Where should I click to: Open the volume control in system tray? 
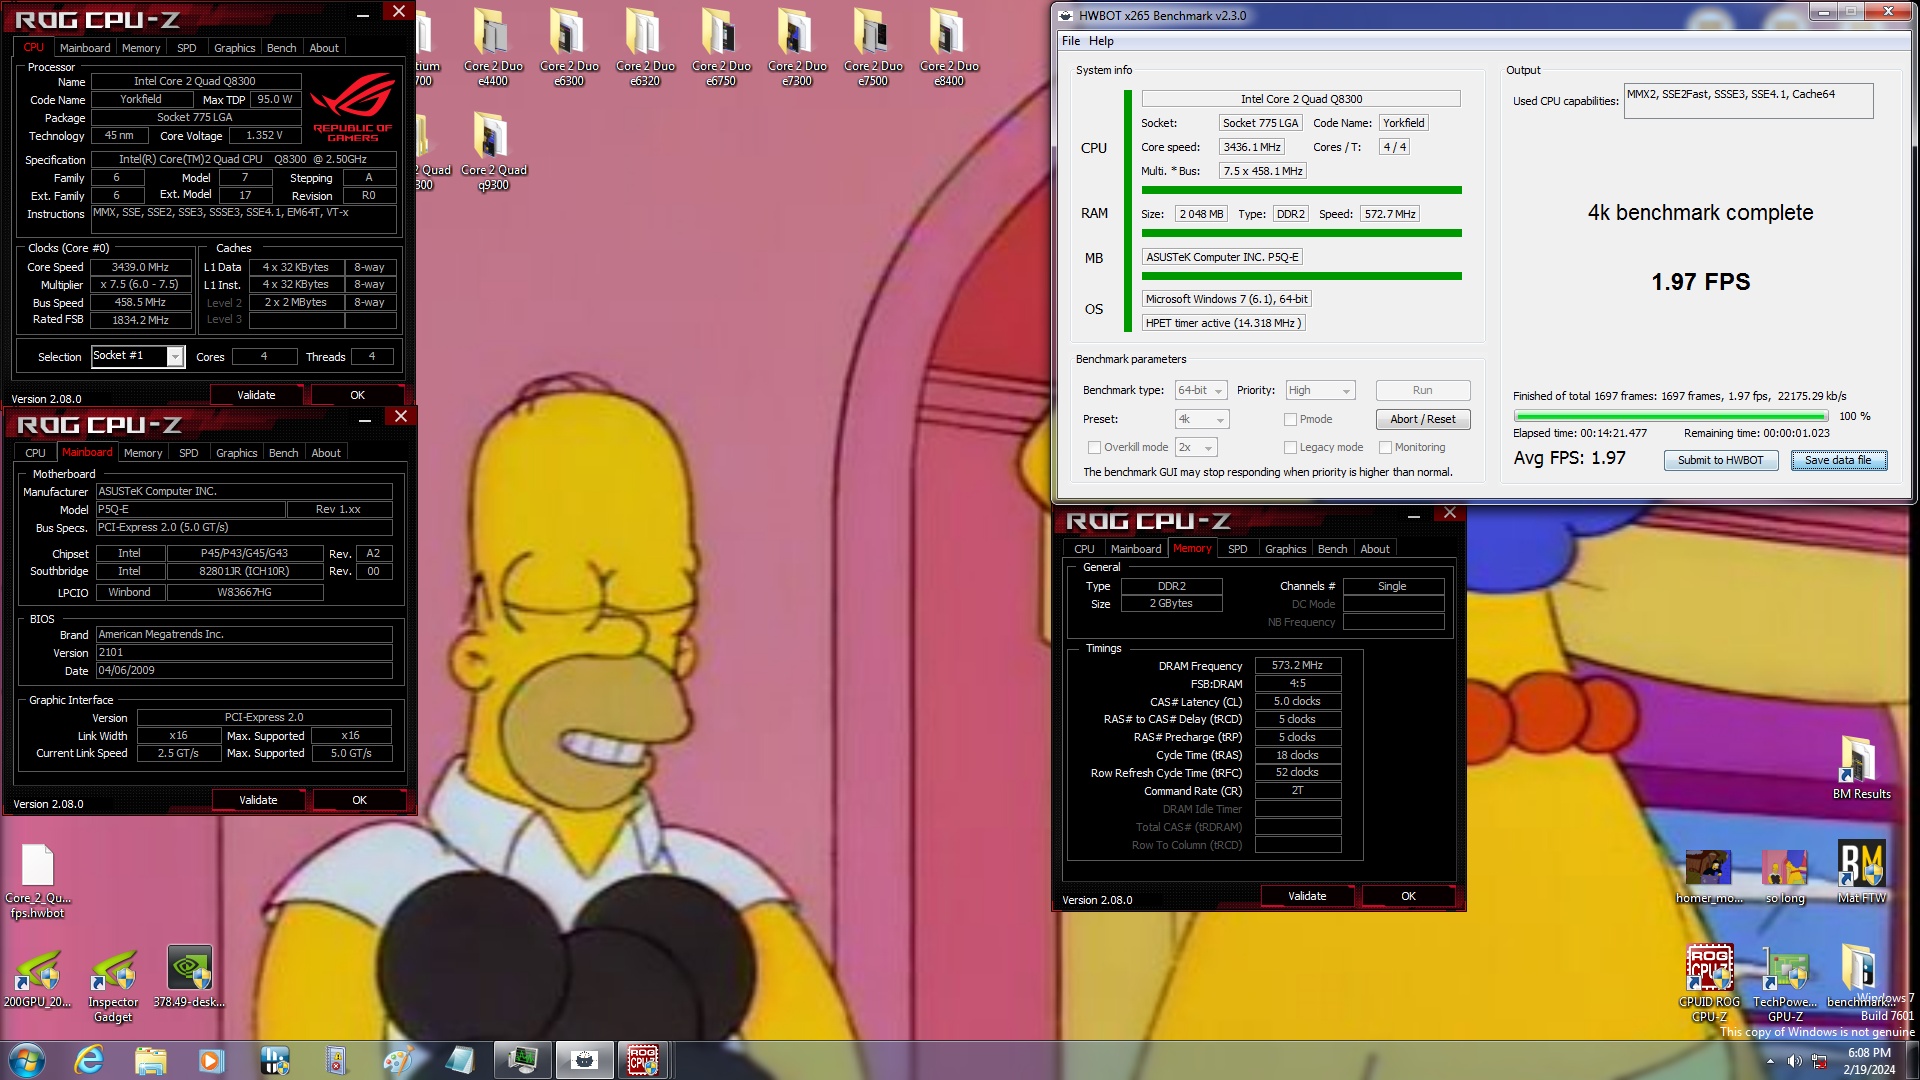coord(1794,1061)
